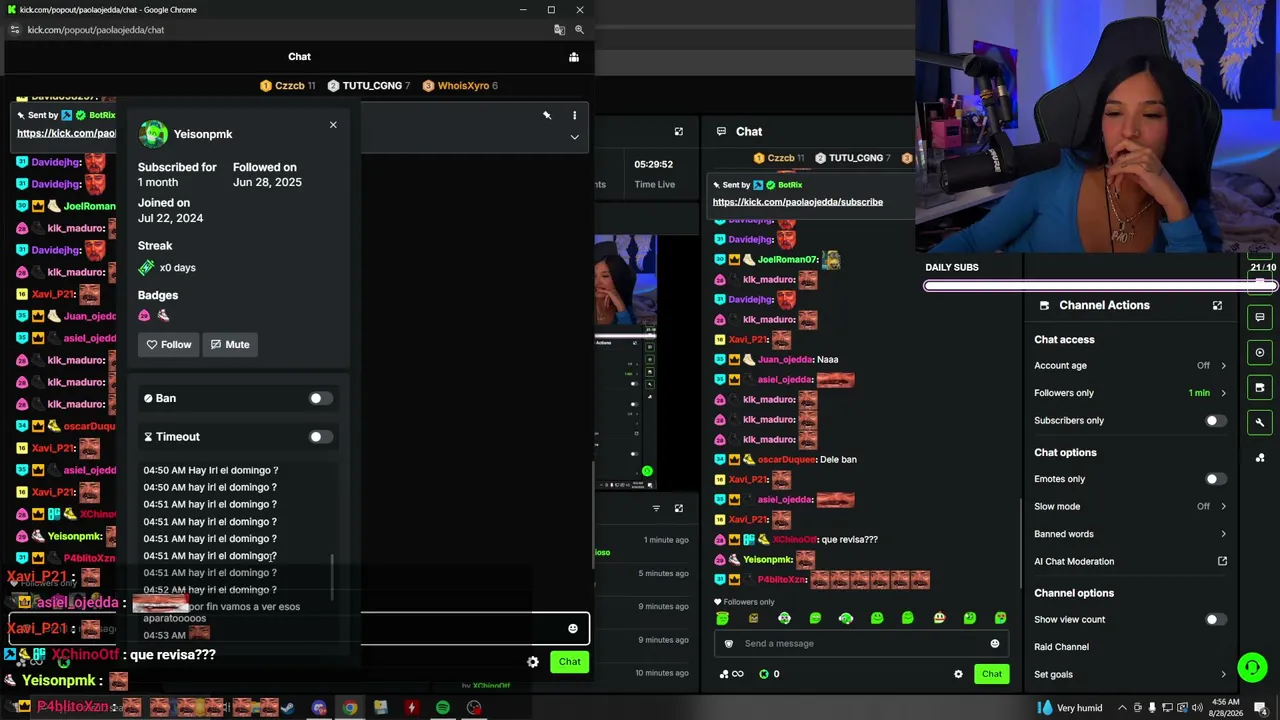Collapse the pinned message chevron in popout
Screen dimensions: 1280x720
pyautogui.click(x=574, y=137)
